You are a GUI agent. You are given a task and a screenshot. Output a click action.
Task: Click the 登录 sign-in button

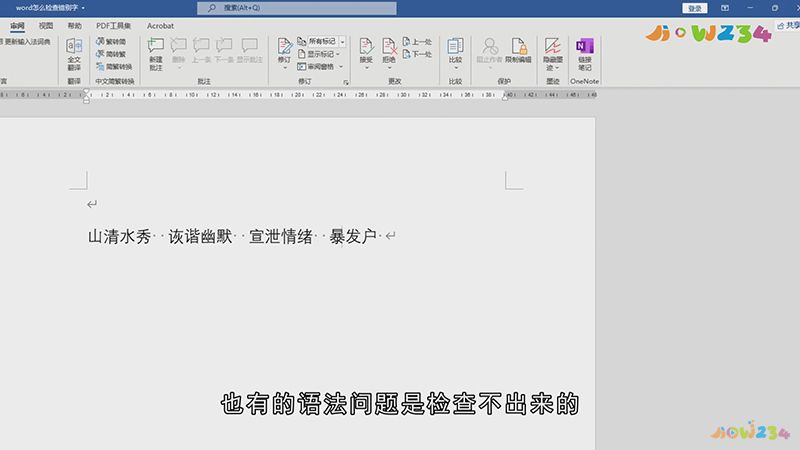tap(694, 8)
